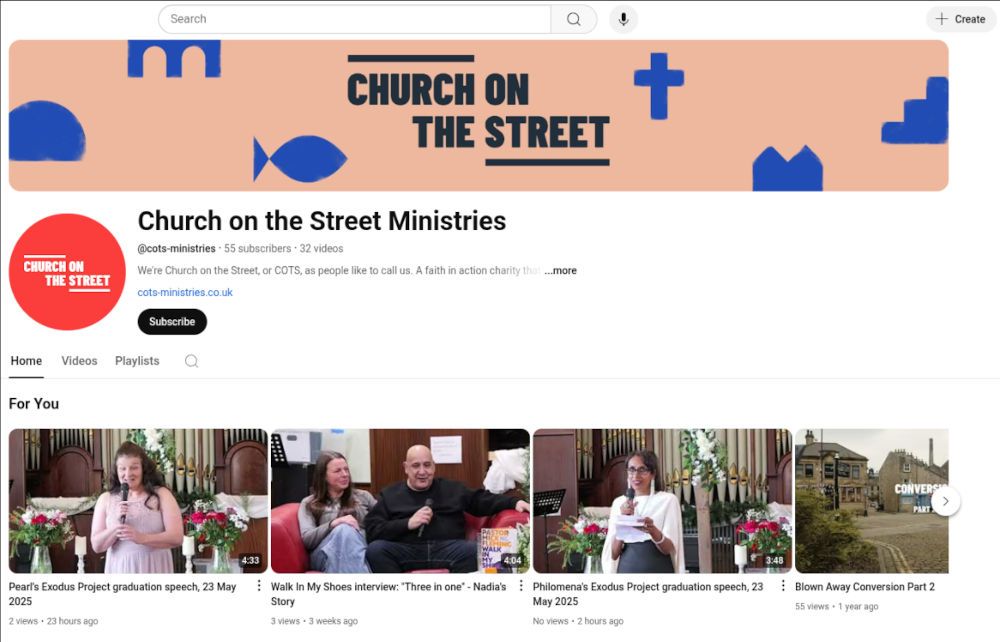Viewport: 1000px width, 642px height.
Task: Show next videos with carousel arrow
Action: pos(946,501)
